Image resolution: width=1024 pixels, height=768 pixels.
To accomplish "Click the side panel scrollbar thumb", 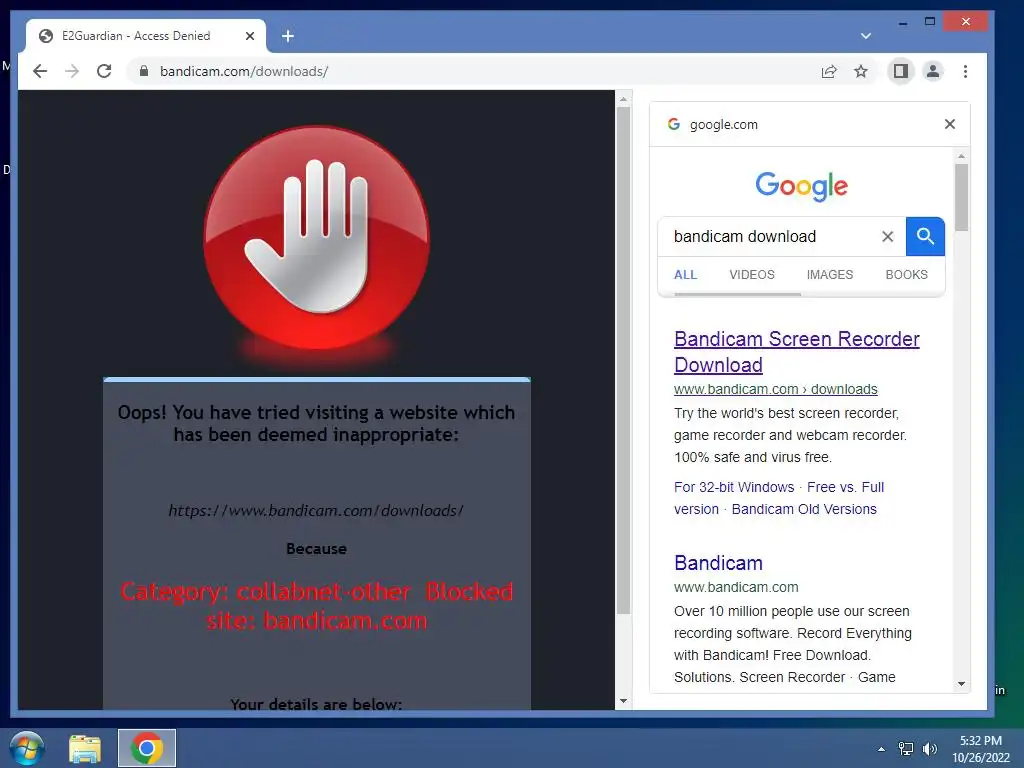I will (961, 197).
